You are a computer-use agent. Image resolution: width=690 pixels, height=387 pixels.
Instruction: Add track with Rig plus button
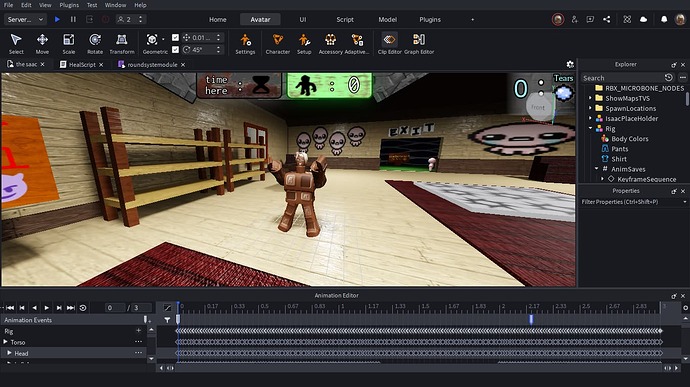click(x=139, y=330)
